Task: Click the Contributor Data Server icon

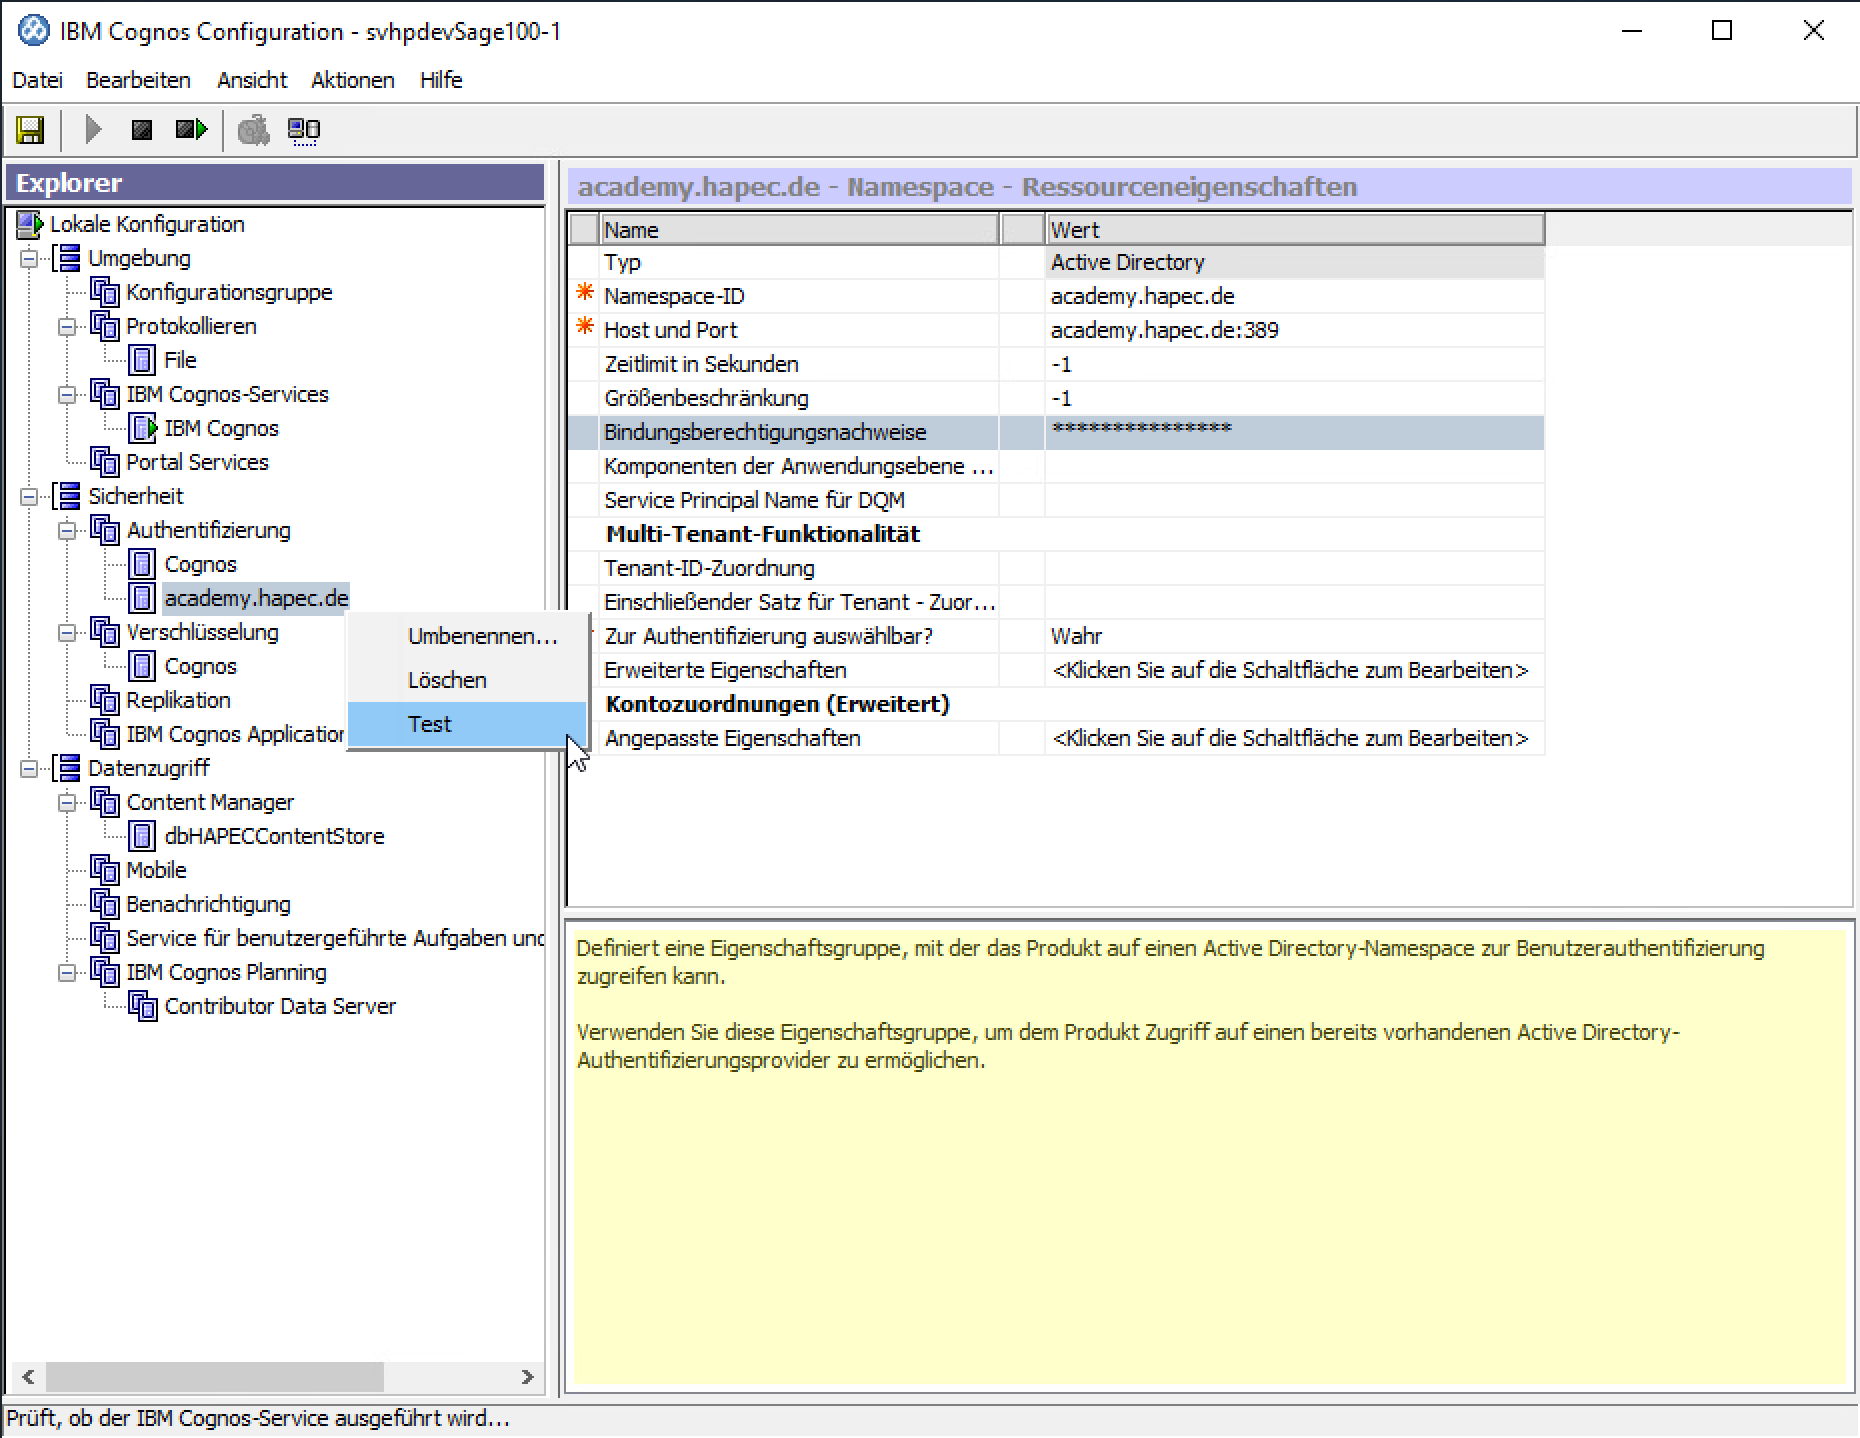Action: 143,1006
